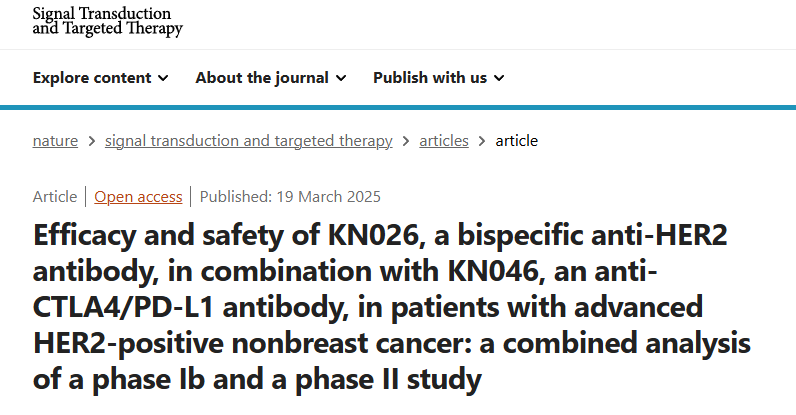
Task: Open the Publish with us menu label
Action: (430, 78)
